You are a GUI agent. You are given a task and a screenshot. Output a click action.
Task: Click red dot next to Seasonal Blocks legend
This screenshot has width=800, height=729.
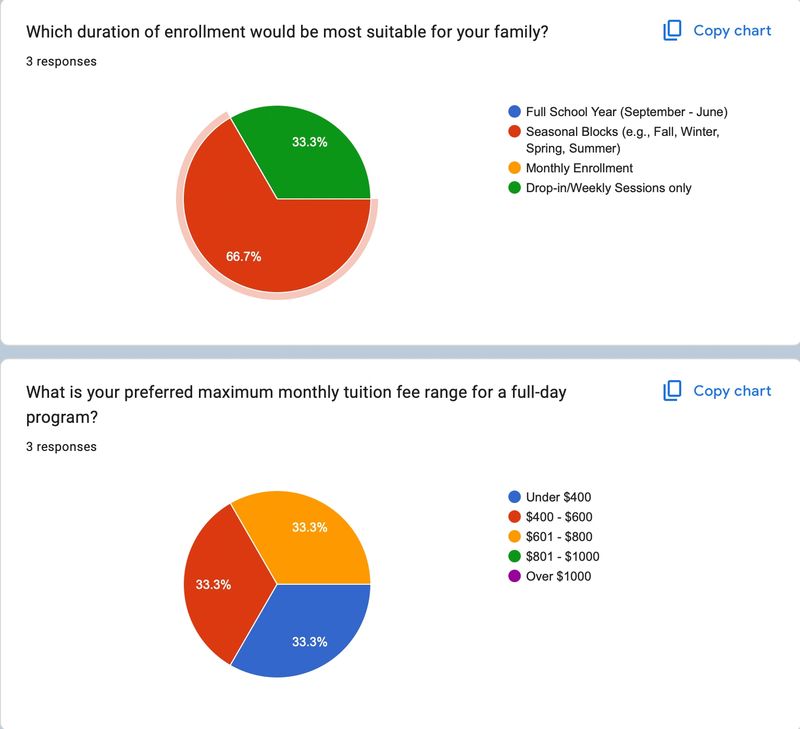tap(514, 132)
